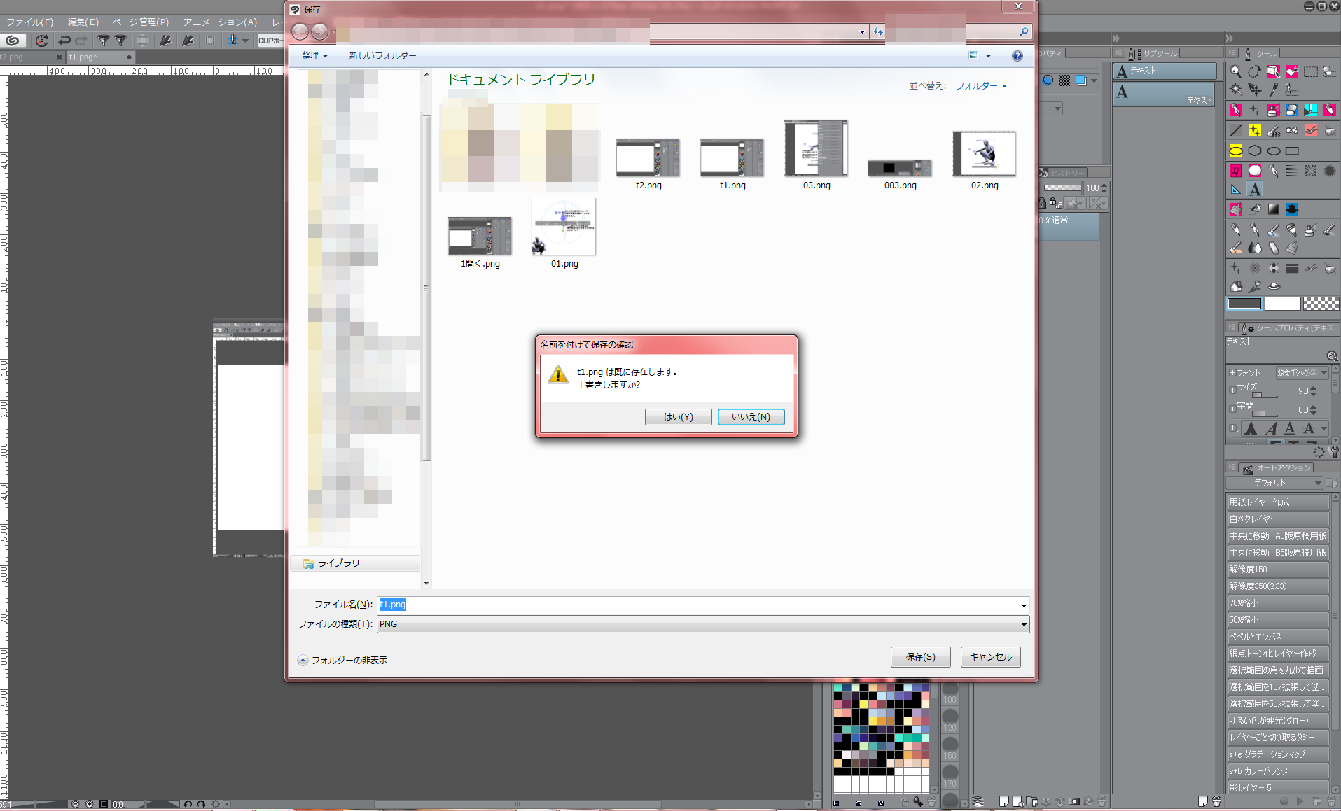Screen dimensions: 1341x811
Task: Select the dark main color swatch
Action: click(x=1245, y=304)
